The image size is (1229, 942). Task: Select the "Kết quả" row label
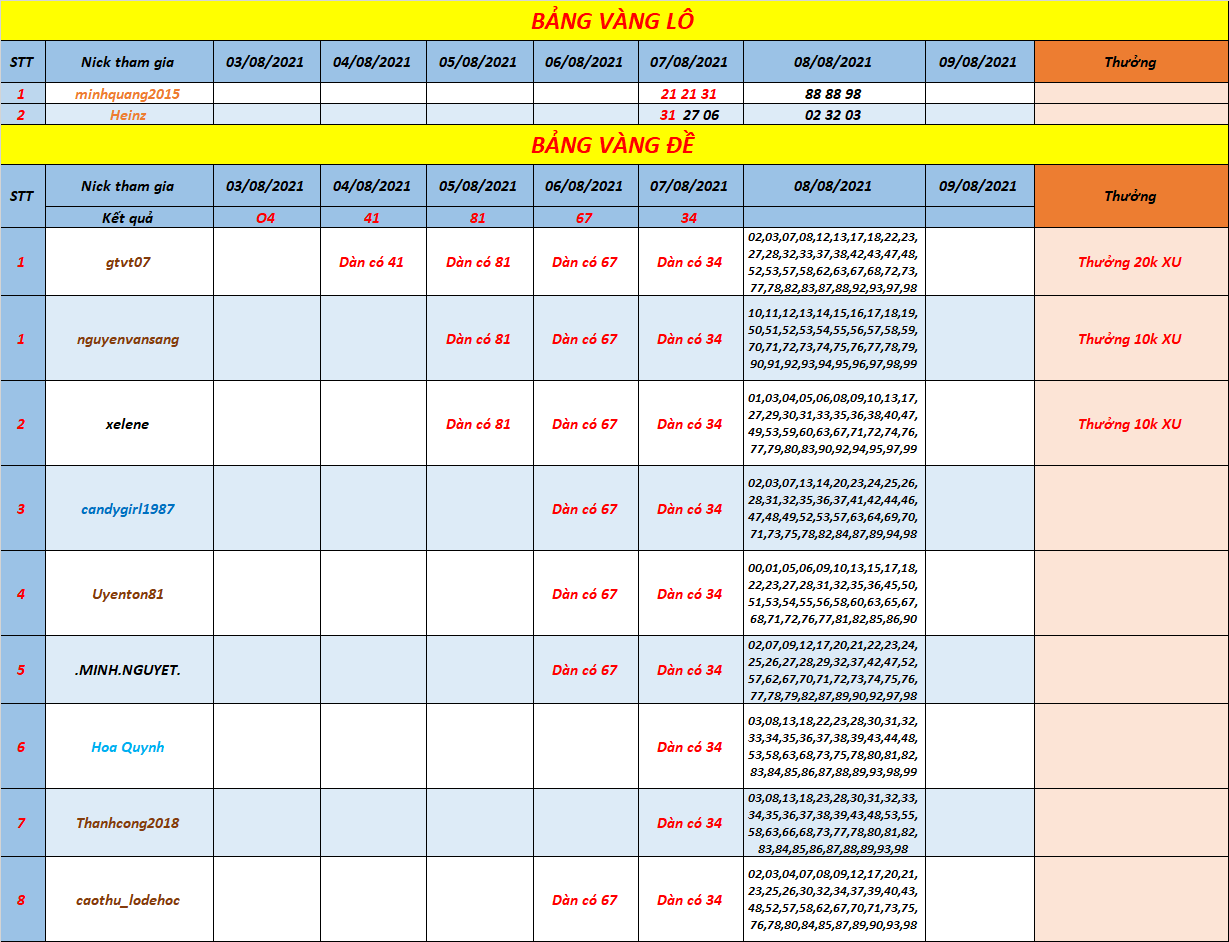pos(128,218)
